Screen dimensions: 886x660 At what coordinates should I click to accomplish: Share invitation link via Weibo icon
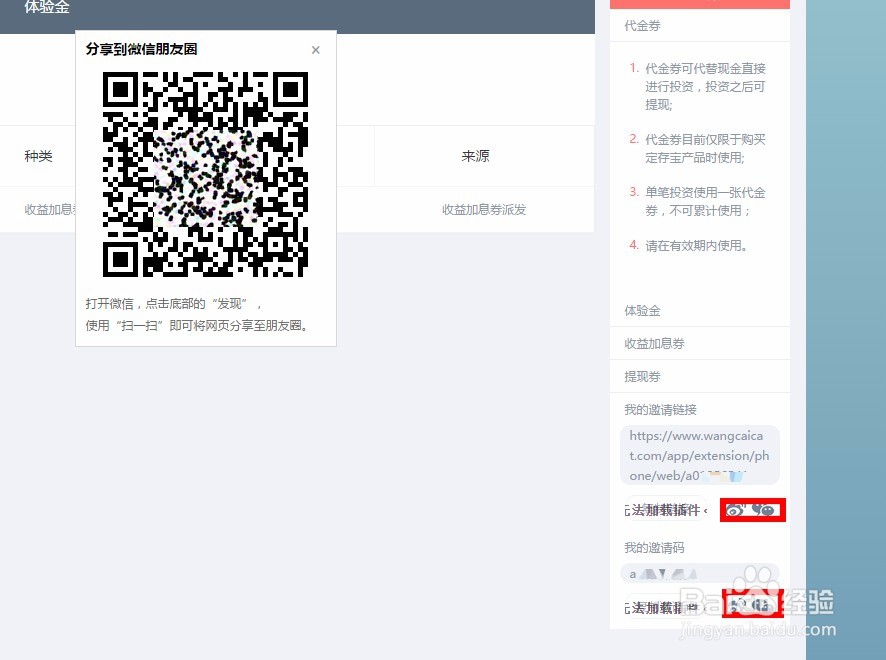735,510
